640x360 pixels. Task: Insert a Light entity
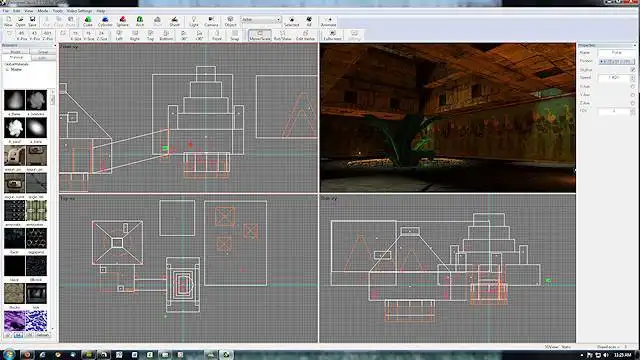194,21
